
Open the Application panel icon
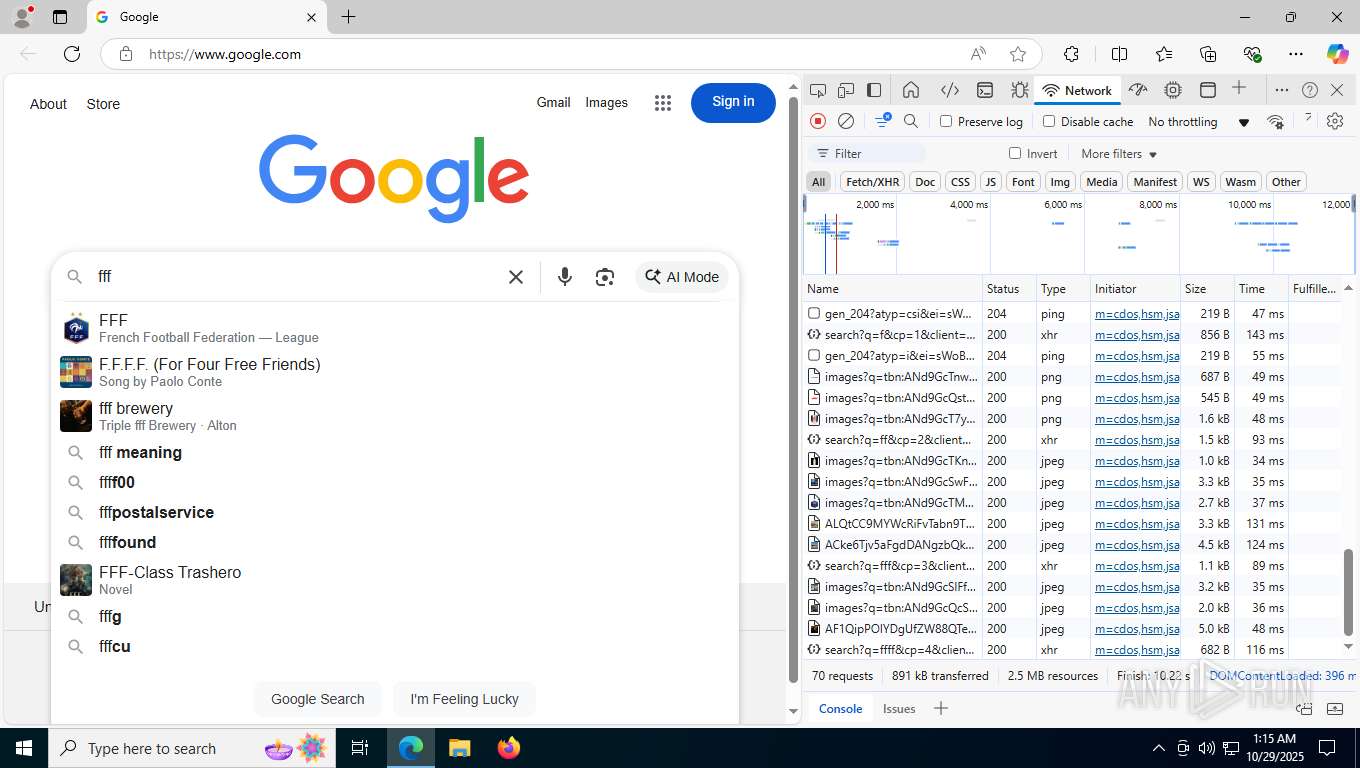(1208, 90)
